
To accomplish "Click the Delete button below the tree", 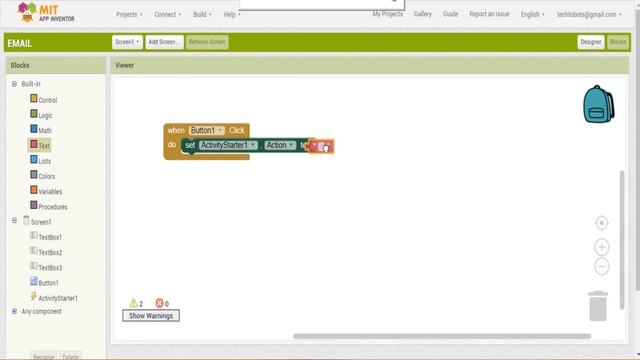I will pos(70,356).
